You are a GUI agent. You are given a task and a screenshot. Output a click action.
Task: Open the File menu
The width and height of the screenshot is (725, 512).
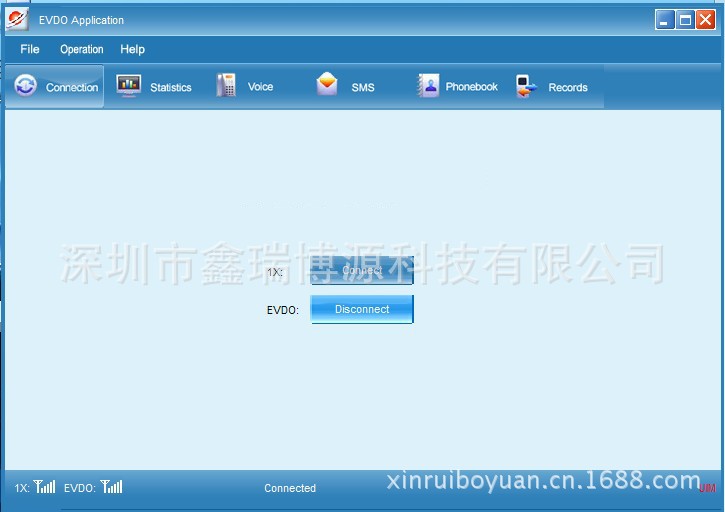click(x=30, y=49)
